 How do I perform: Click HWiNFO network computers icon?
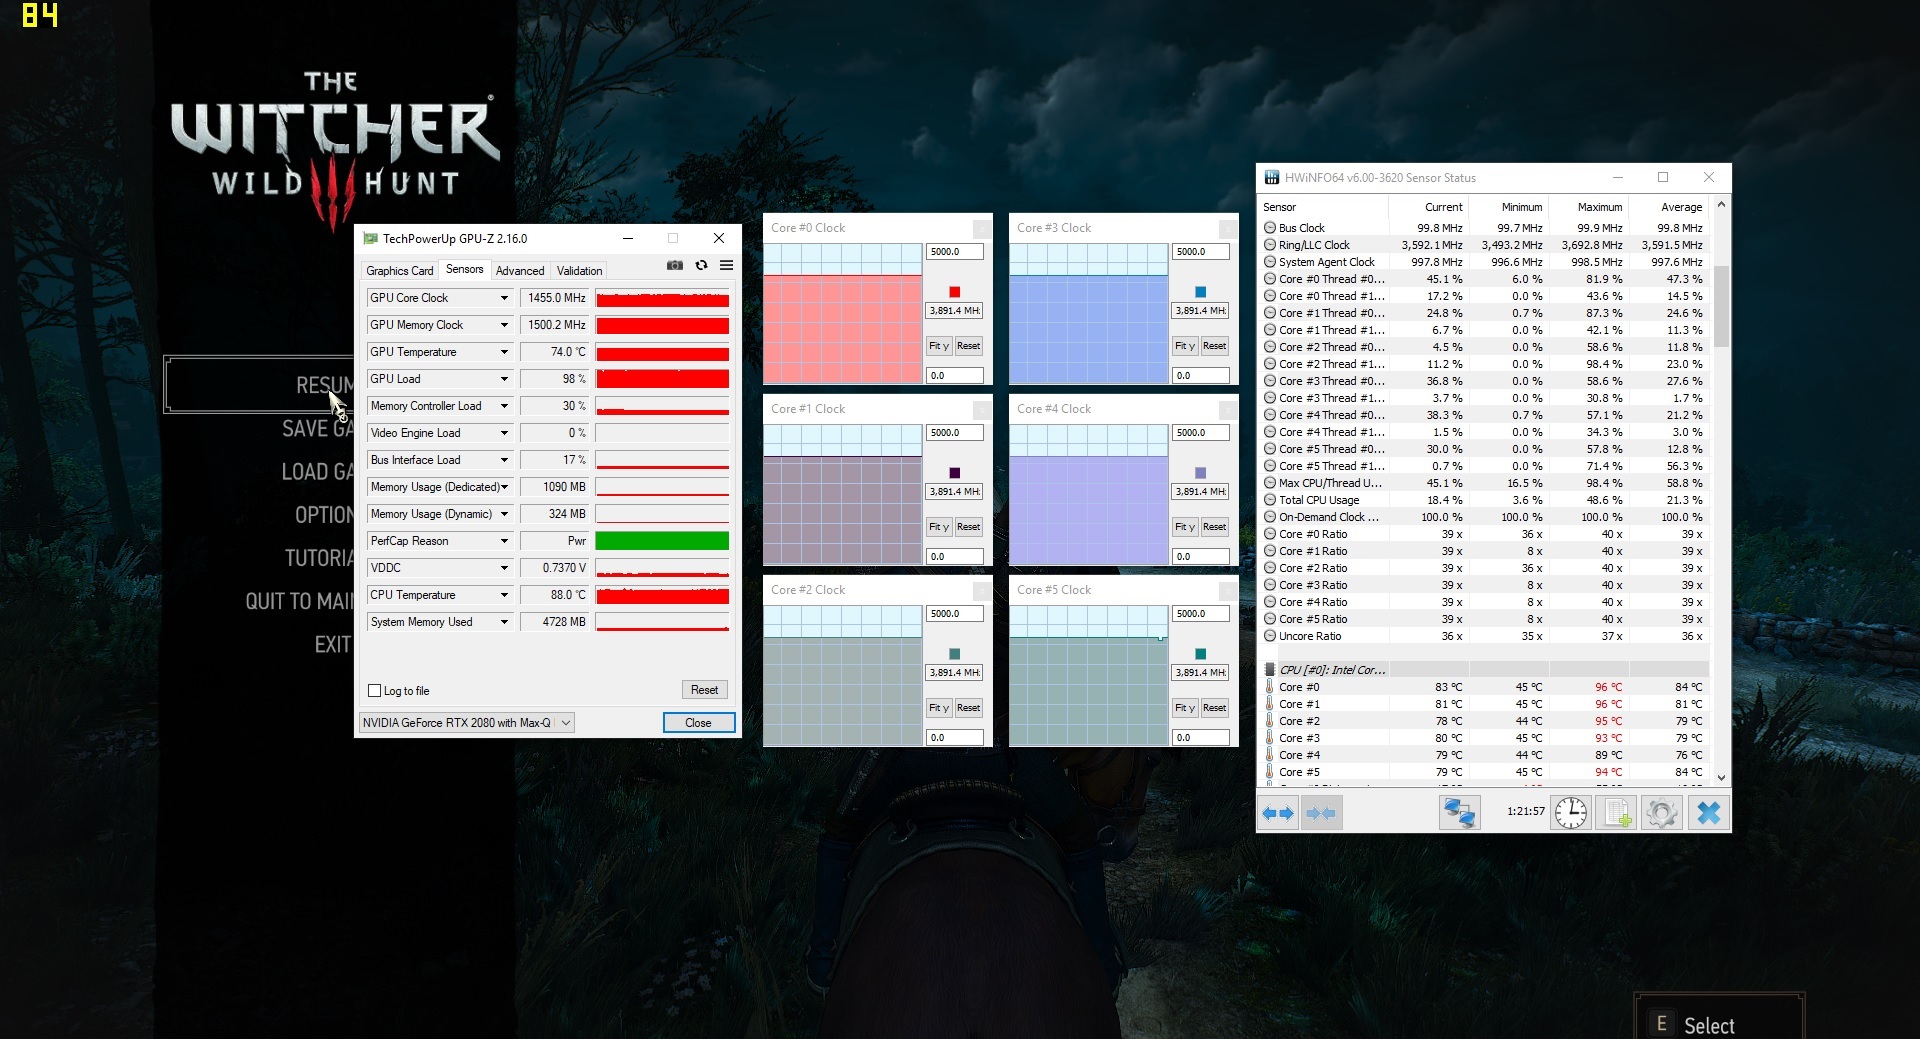(x=1458, y=813)
